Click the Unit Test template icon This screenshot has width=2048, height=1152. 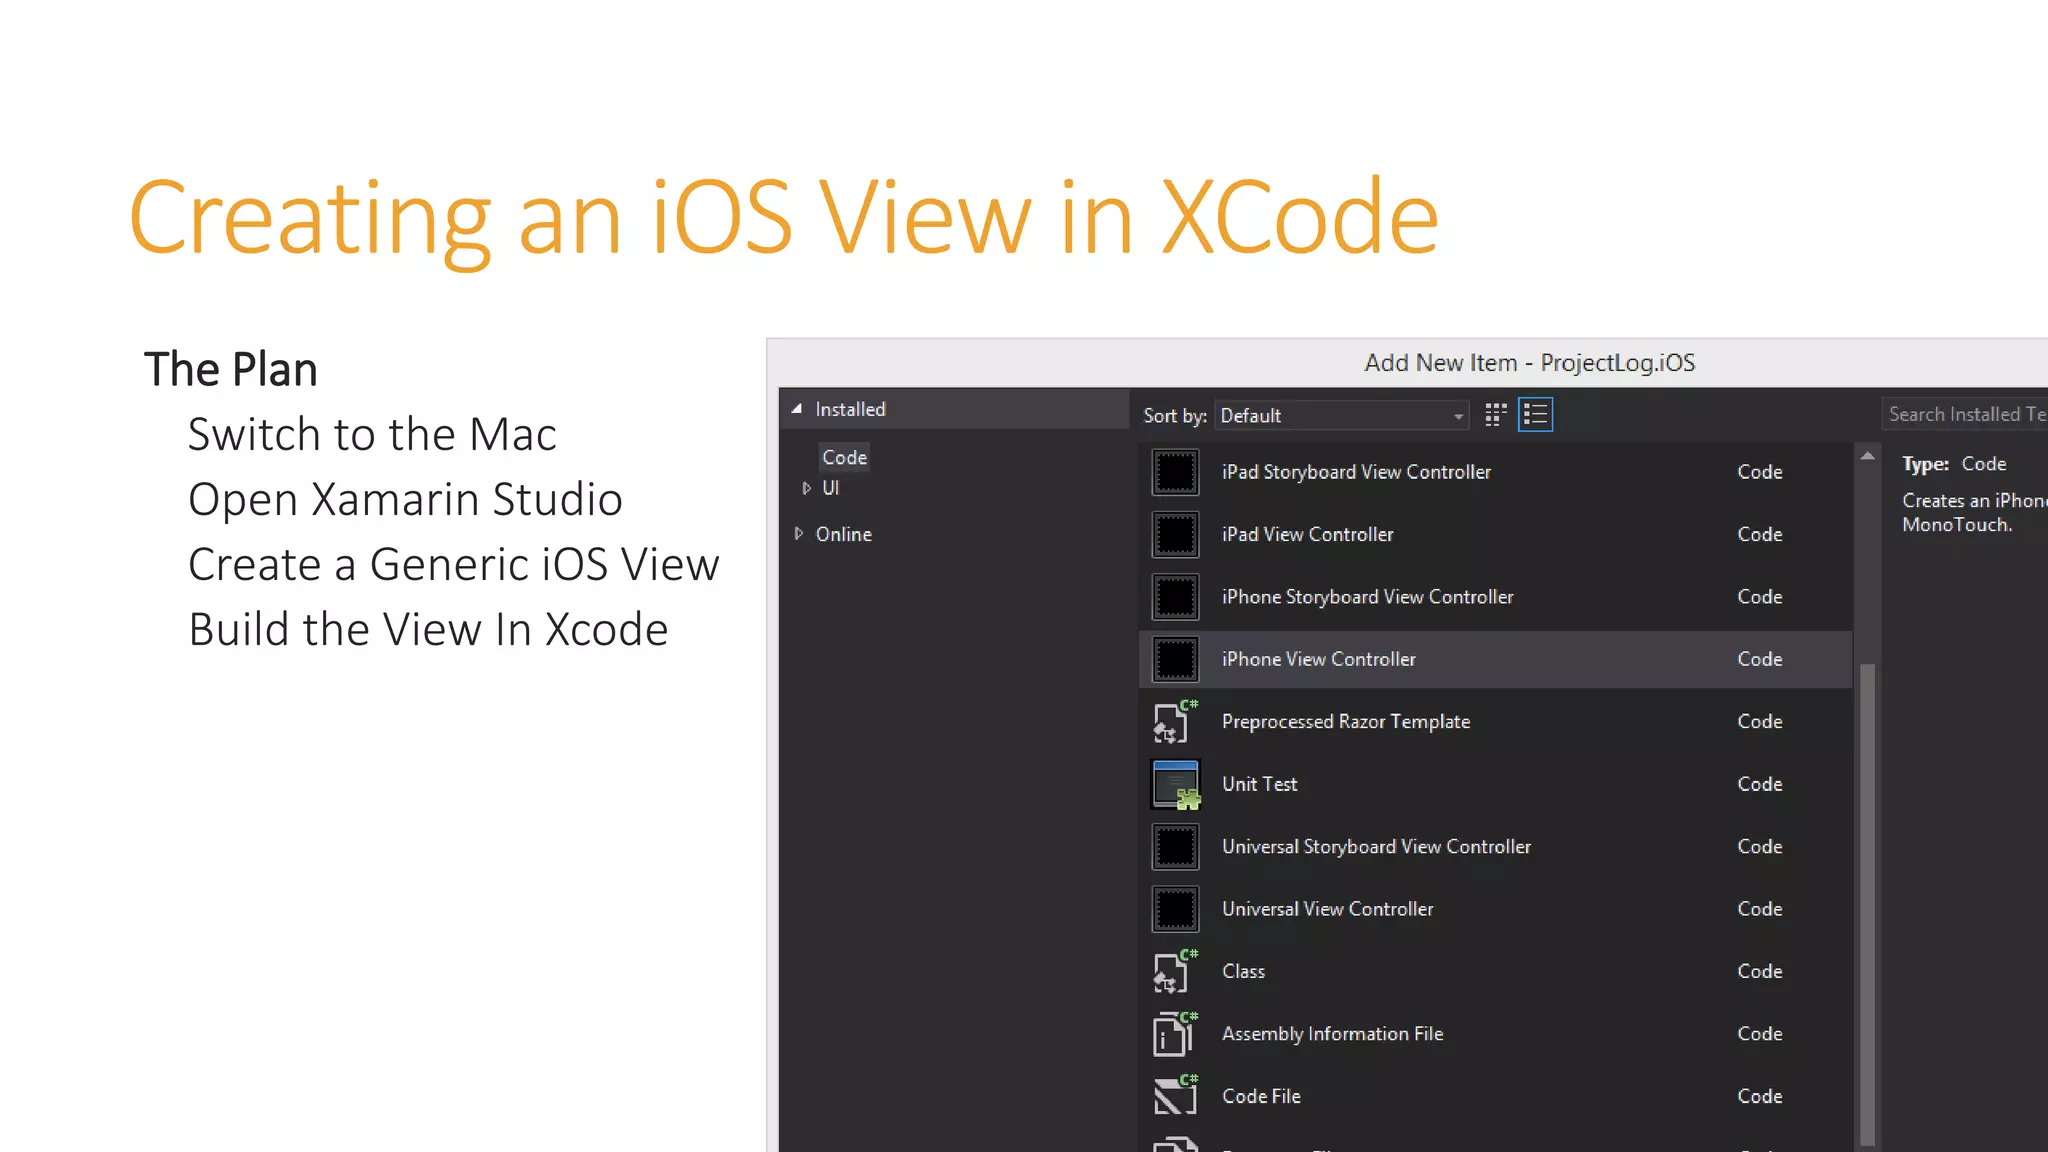(1175, 784)
